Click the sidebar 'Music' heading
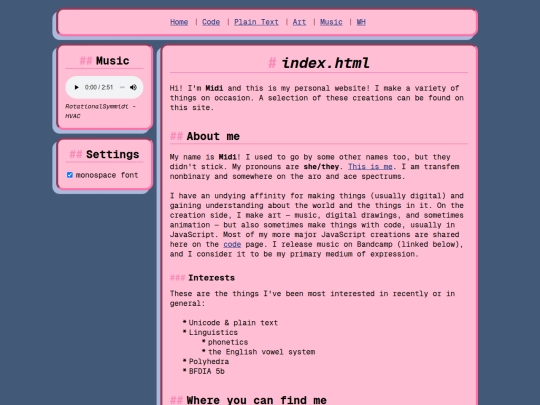Viewport: 540px width, 405px height. click(113, 61)
